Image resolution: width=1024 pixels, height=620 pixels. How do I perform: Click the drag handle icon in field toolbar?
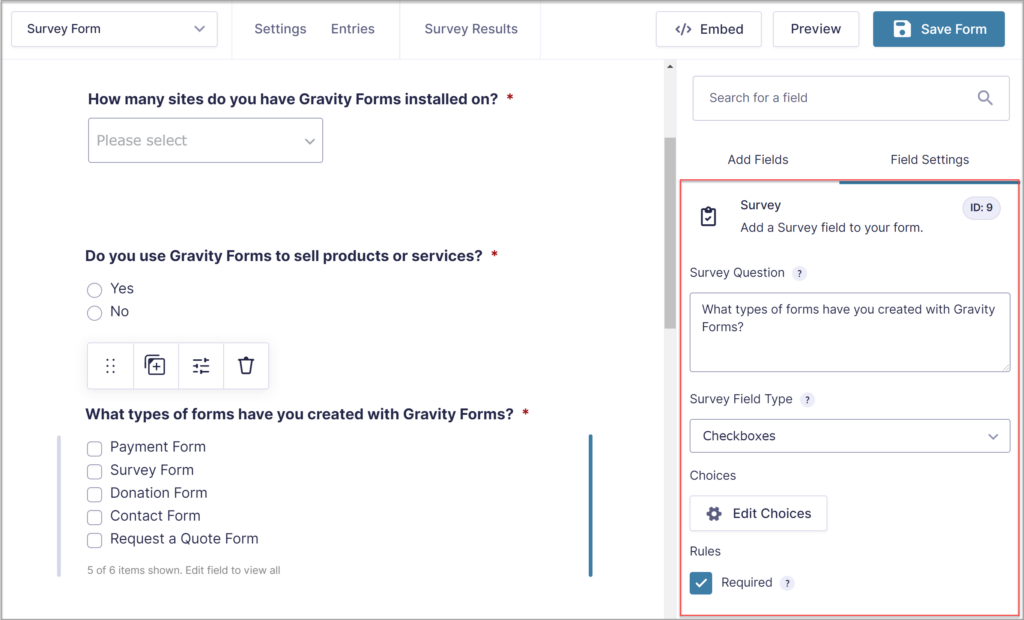110,366
